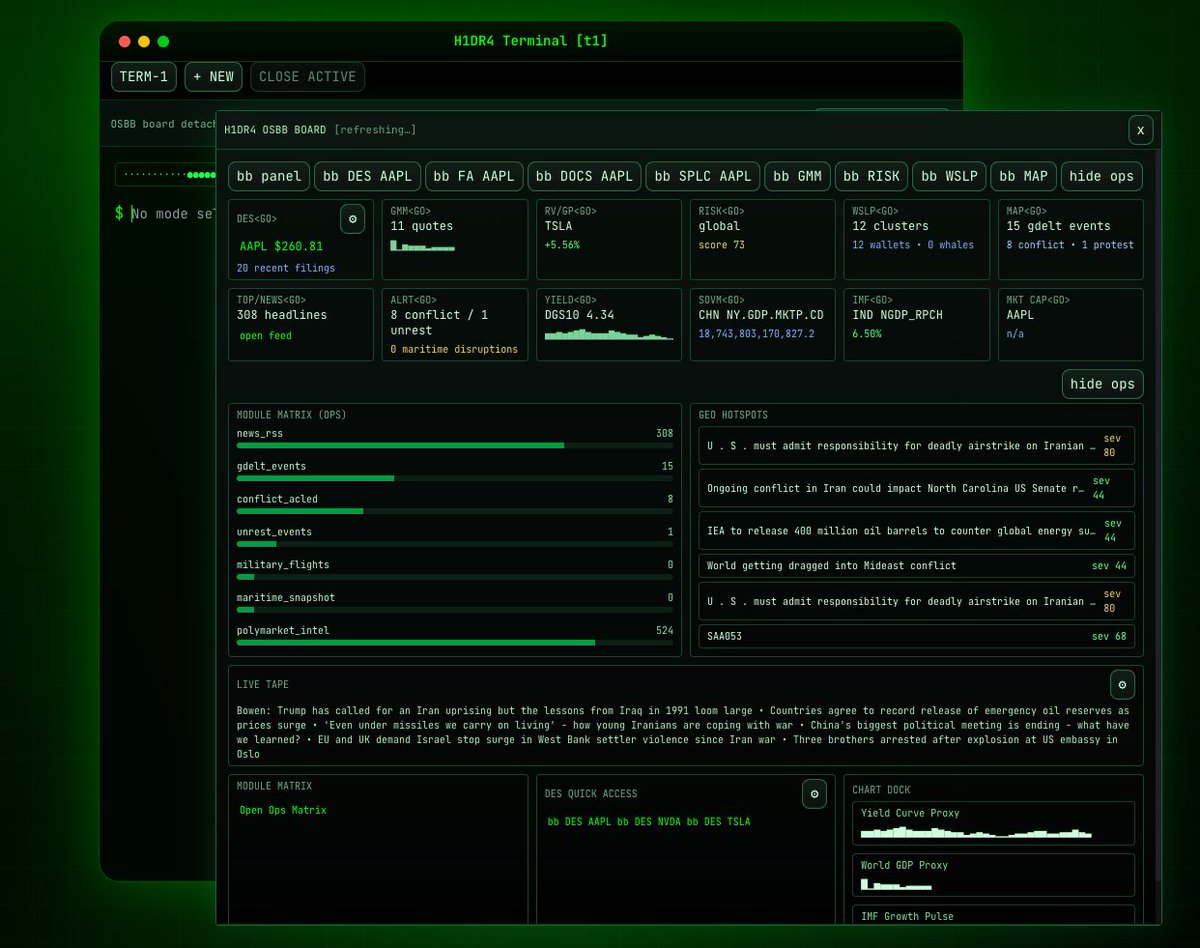Open the GMM<GO> 11 quotes card
The width and height of the screenshot is (1200, 948).
point(455,239)
